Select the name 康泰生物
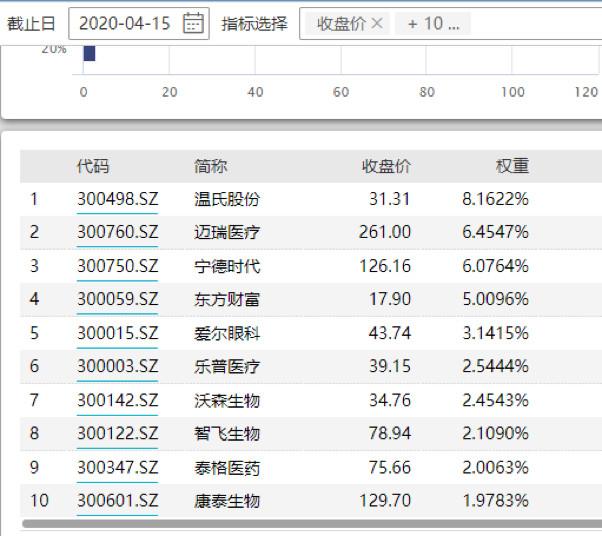This screenshot has height=536, width=602. pyautogui.click(x=227, y=501)
